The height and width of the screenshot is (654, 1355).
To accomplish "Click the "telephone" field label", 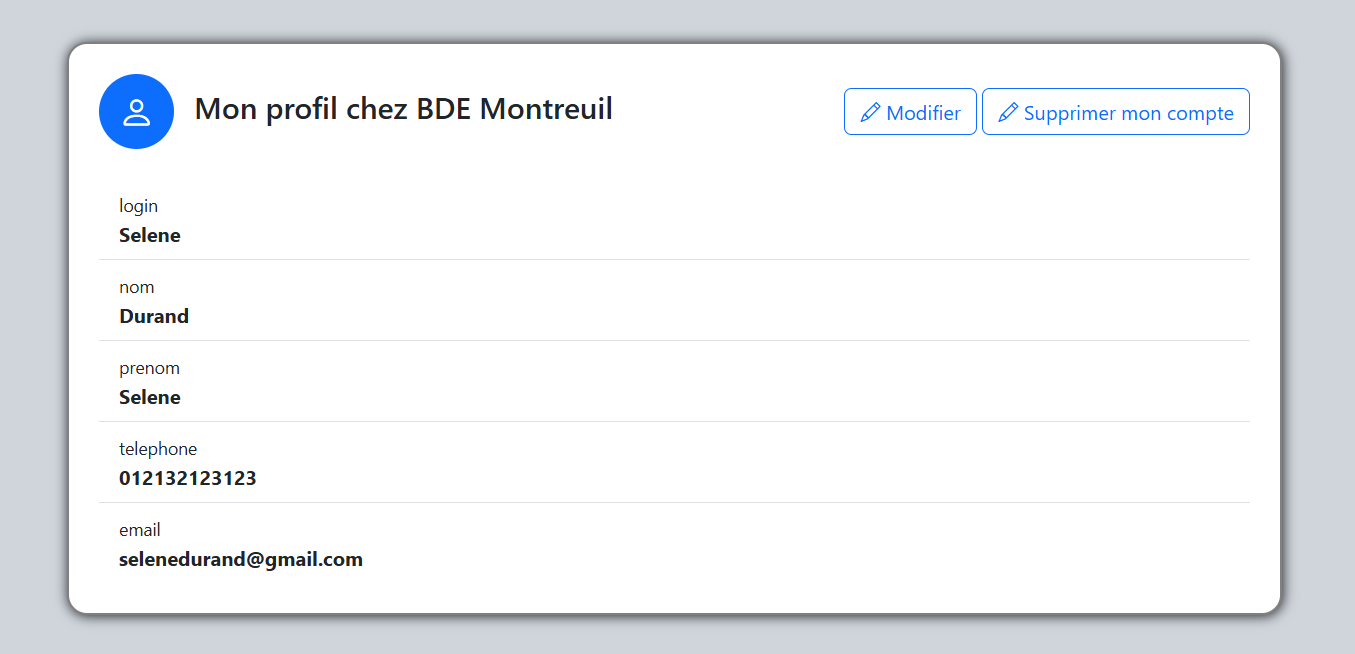I will click(158, 449).
